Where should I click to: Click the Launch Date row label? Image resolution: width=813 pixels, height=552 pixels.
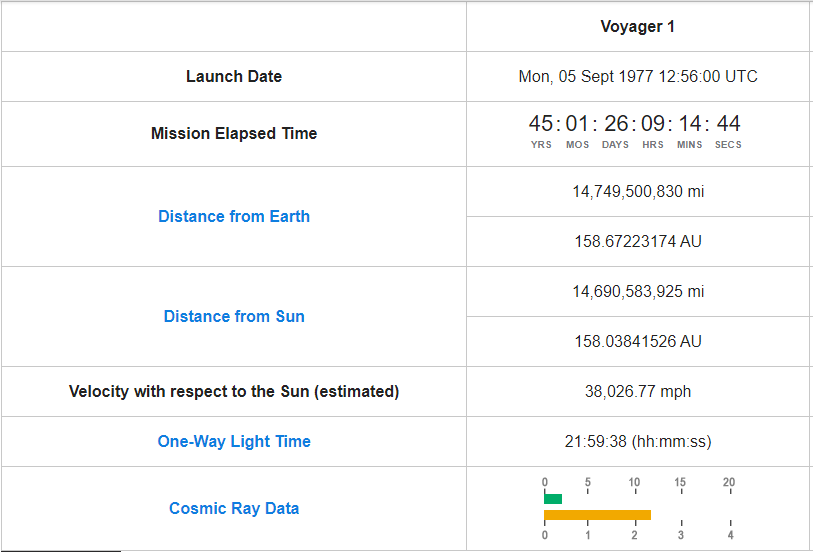(x=234, y=77)
